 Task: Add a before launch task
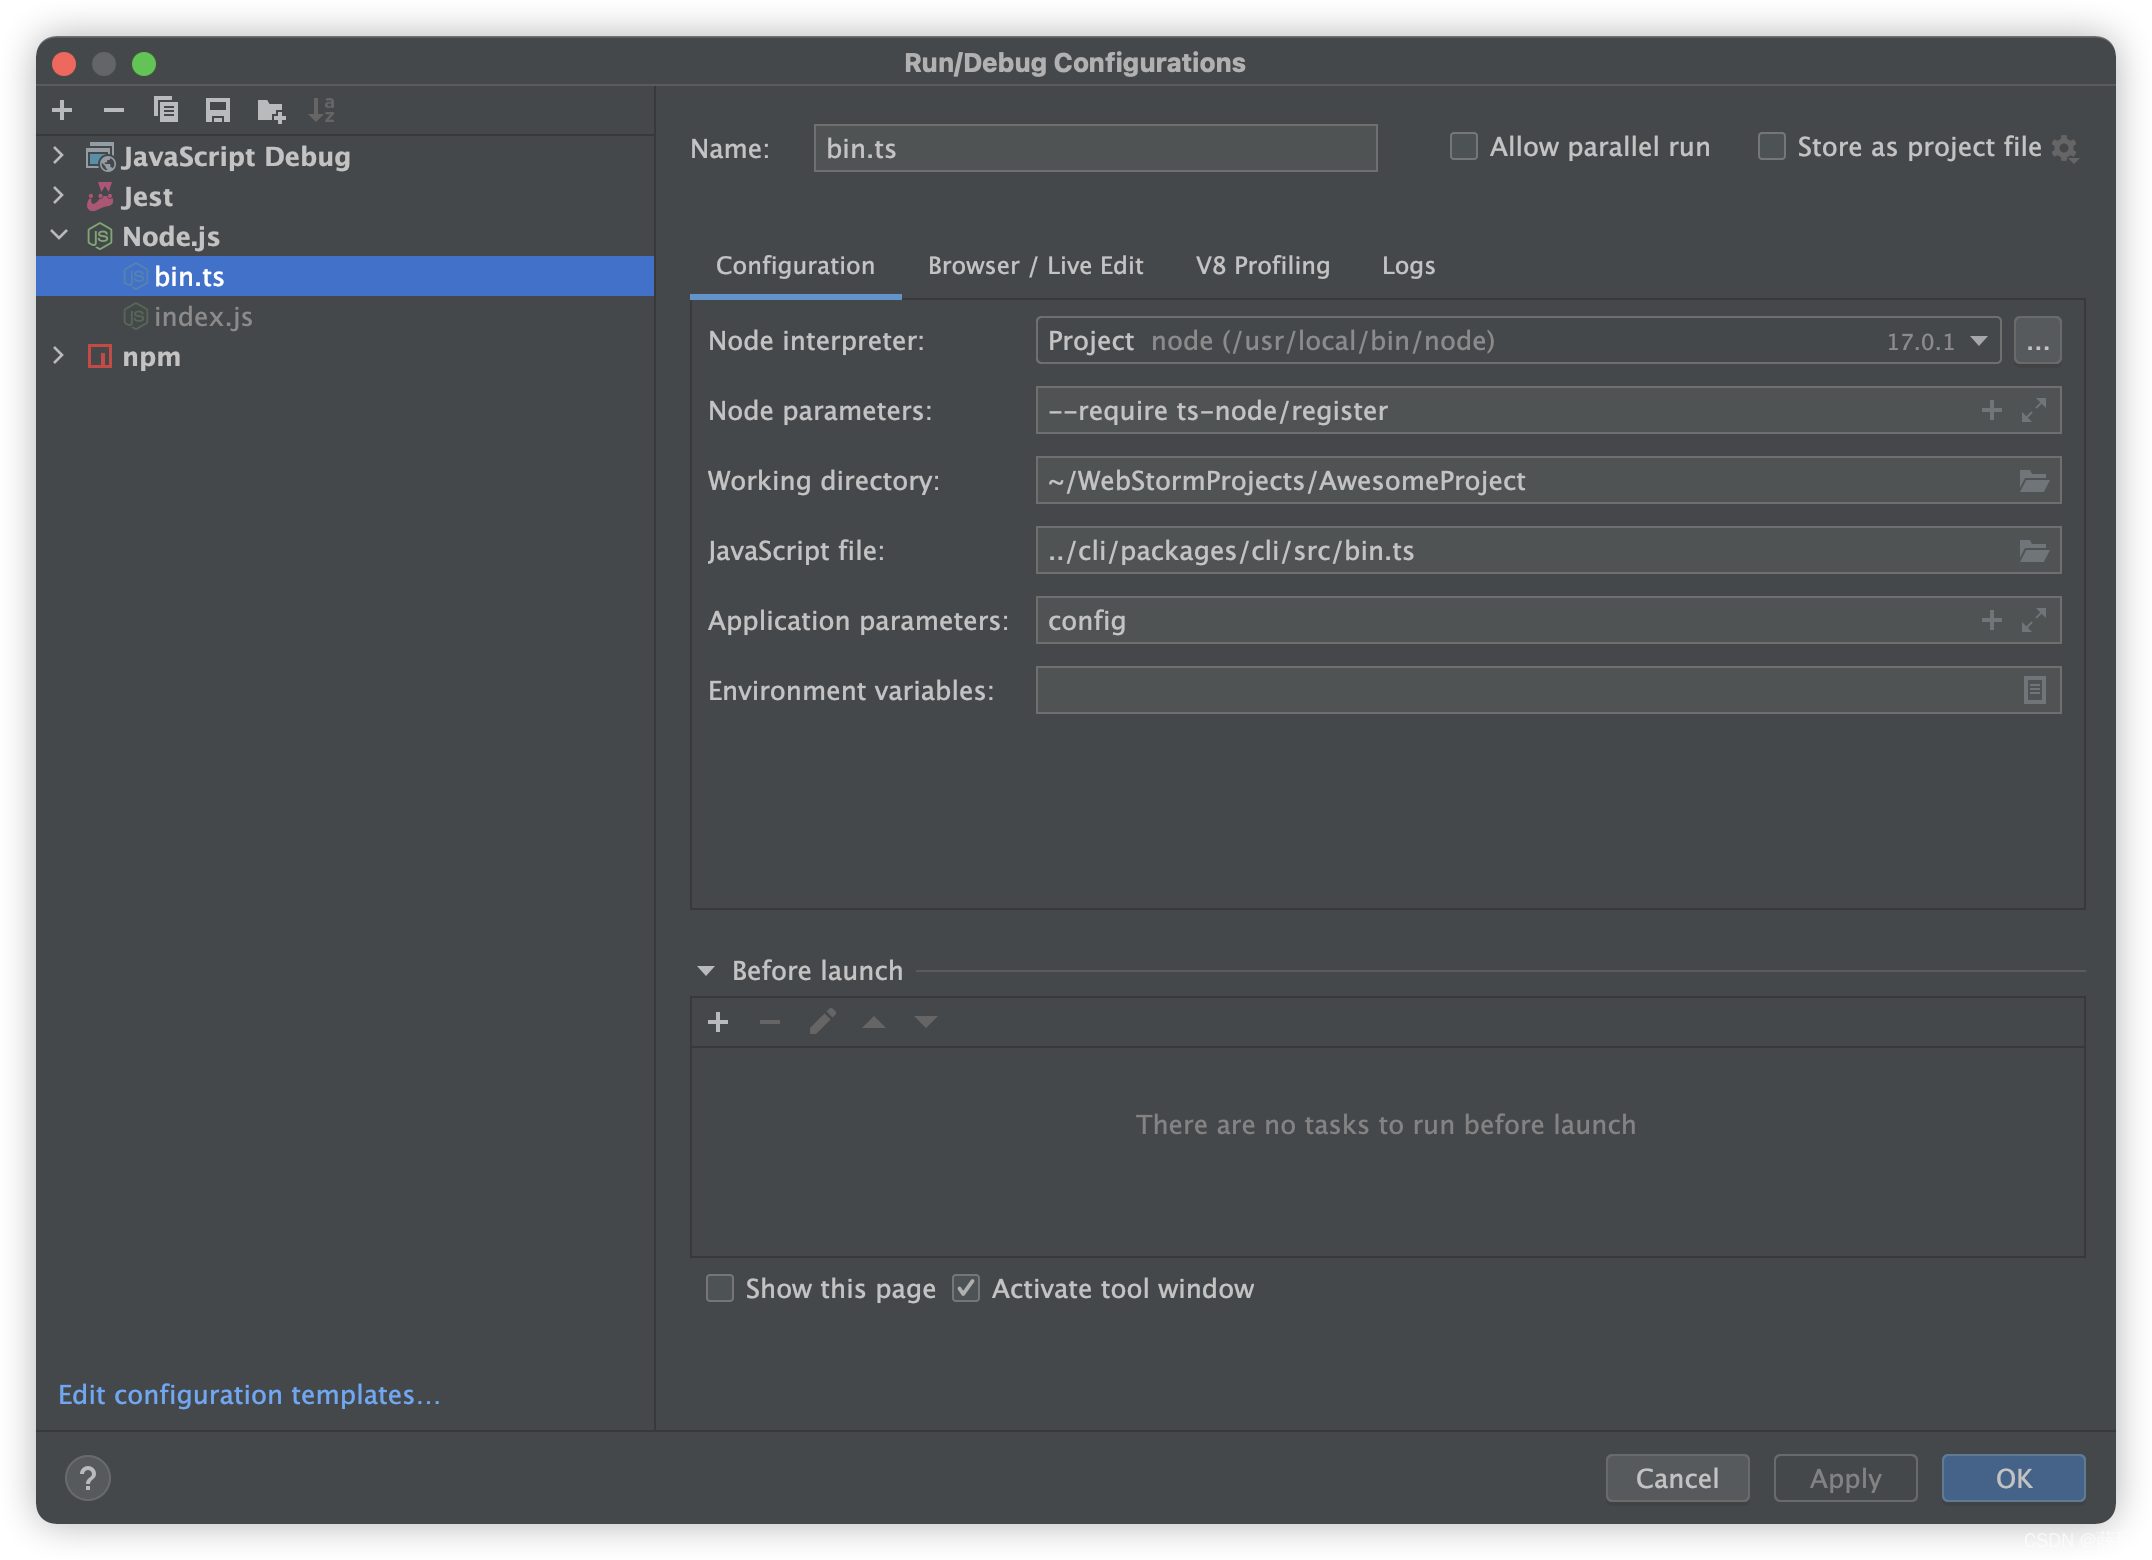[718, 1022]
